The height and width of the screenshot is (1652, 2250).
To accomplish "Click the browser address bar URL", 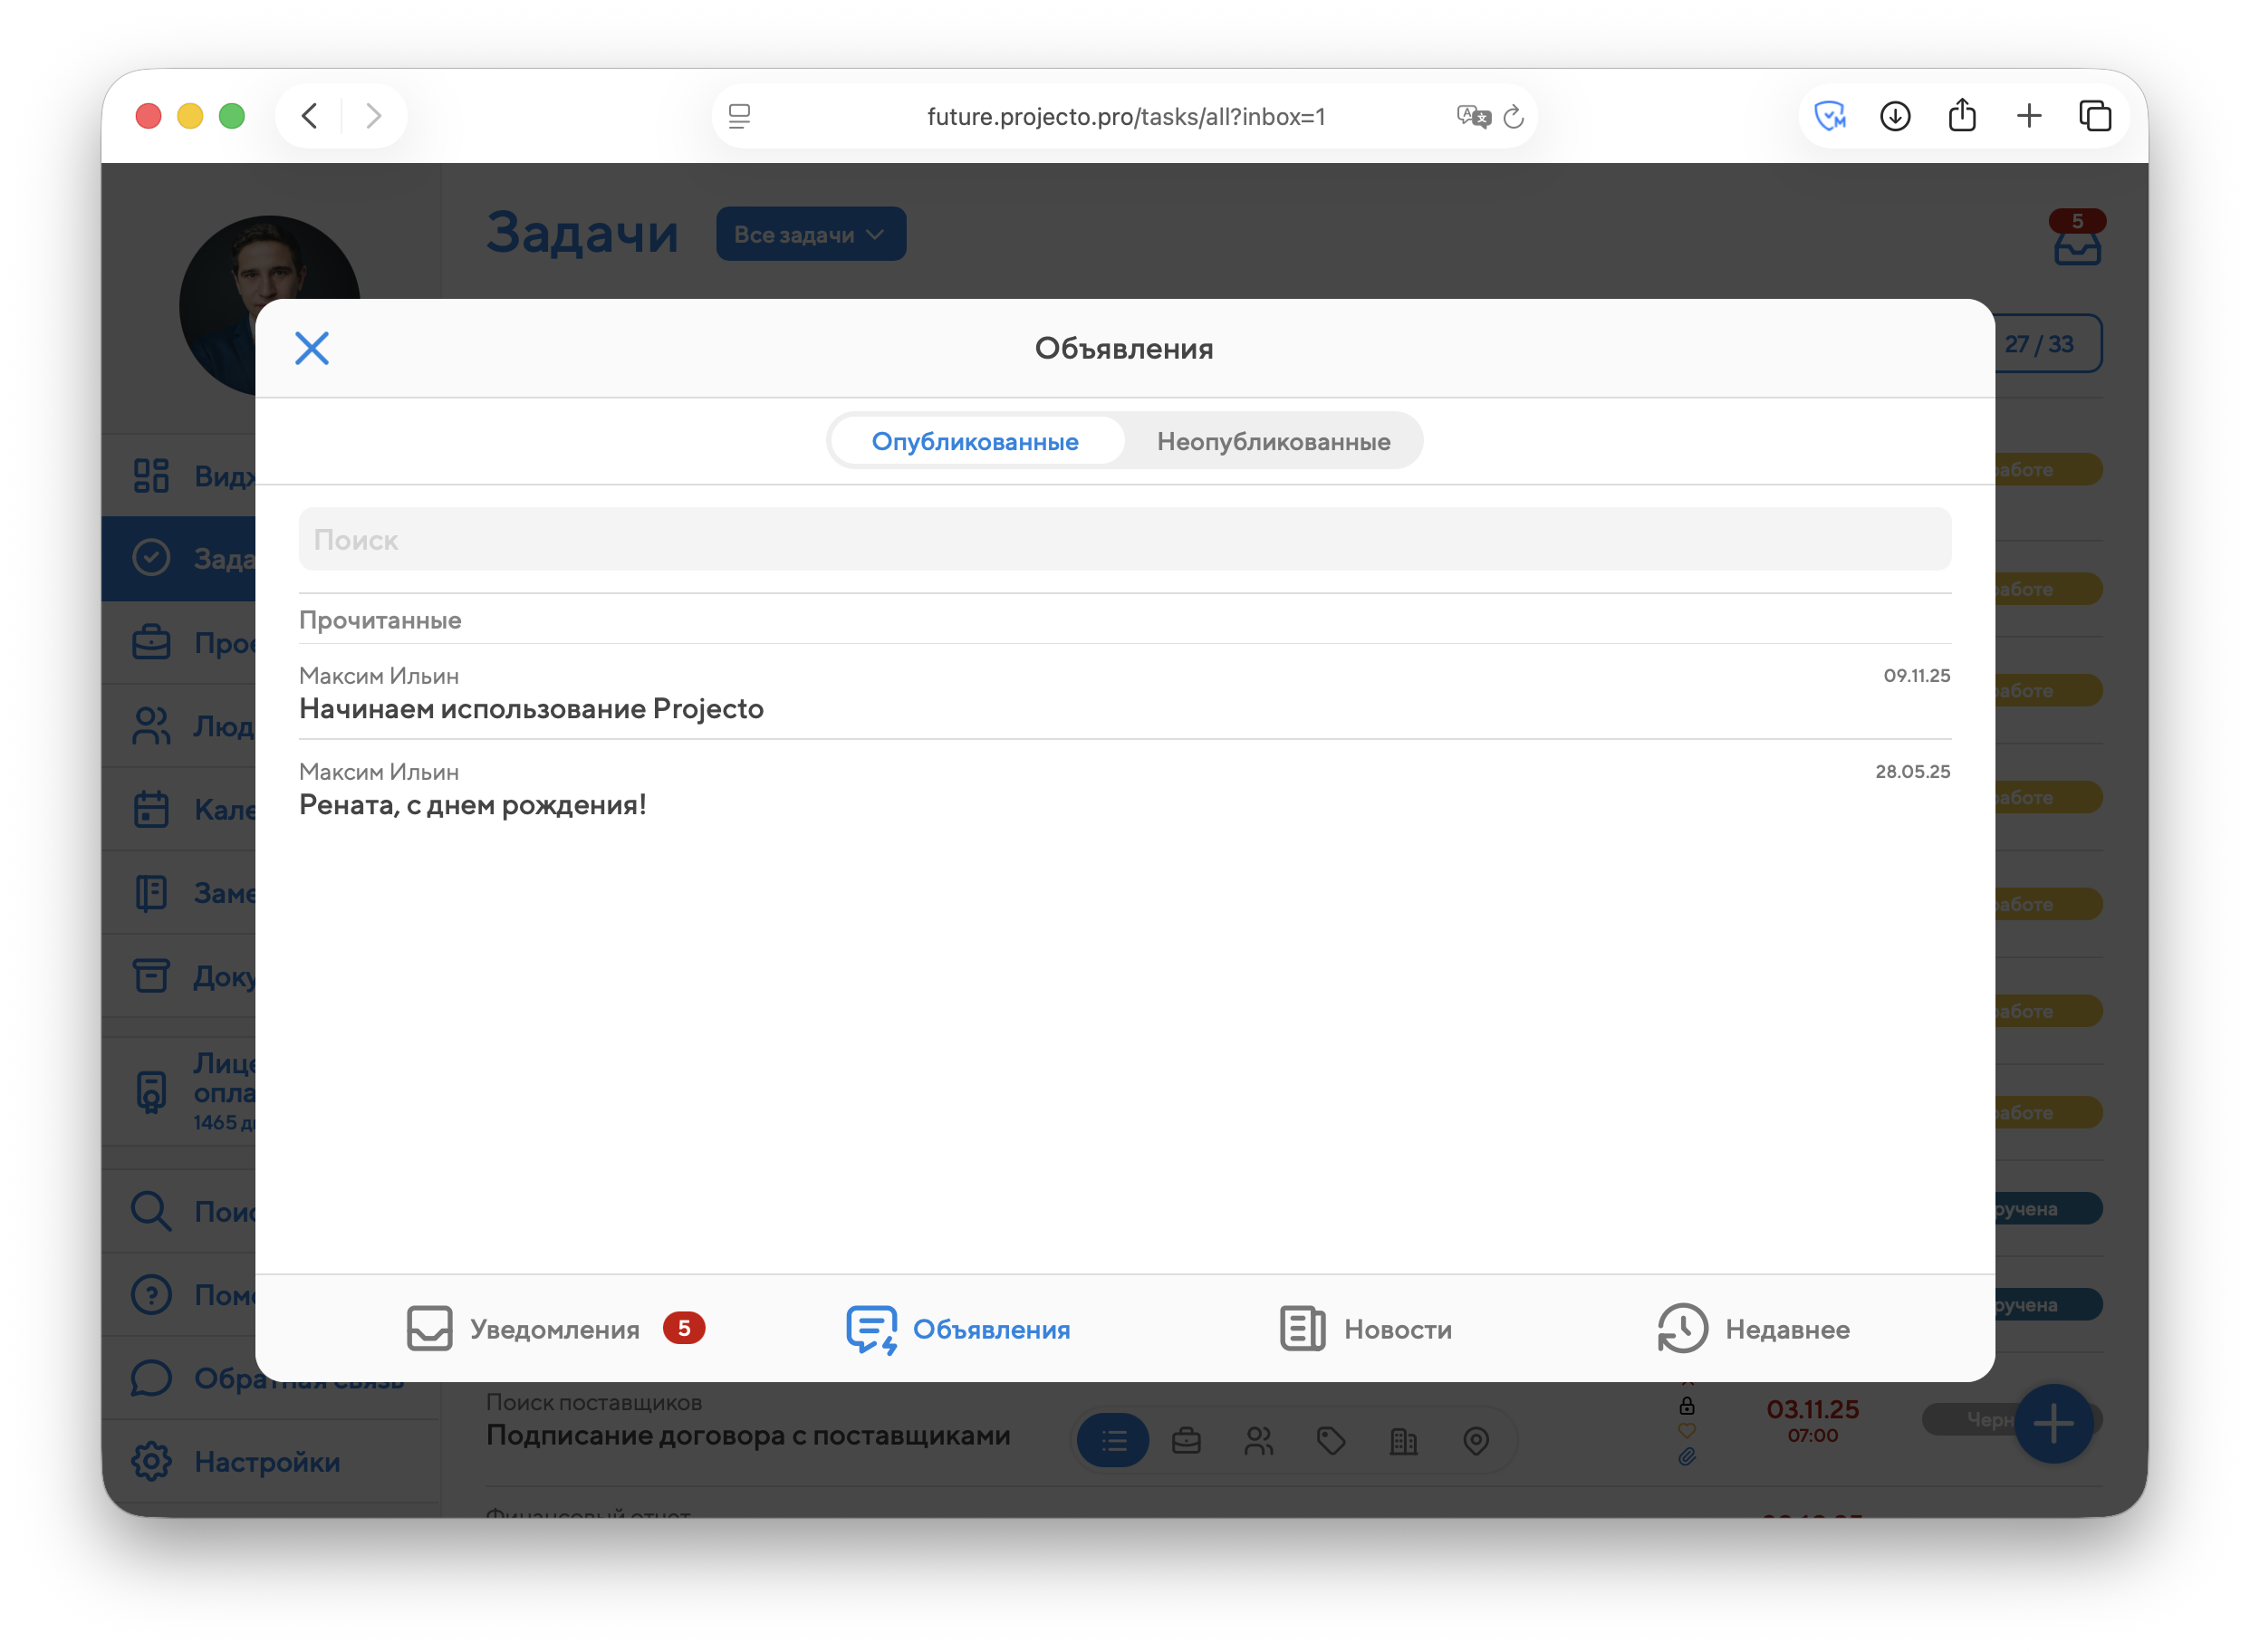I will (x=1125, y=116).
